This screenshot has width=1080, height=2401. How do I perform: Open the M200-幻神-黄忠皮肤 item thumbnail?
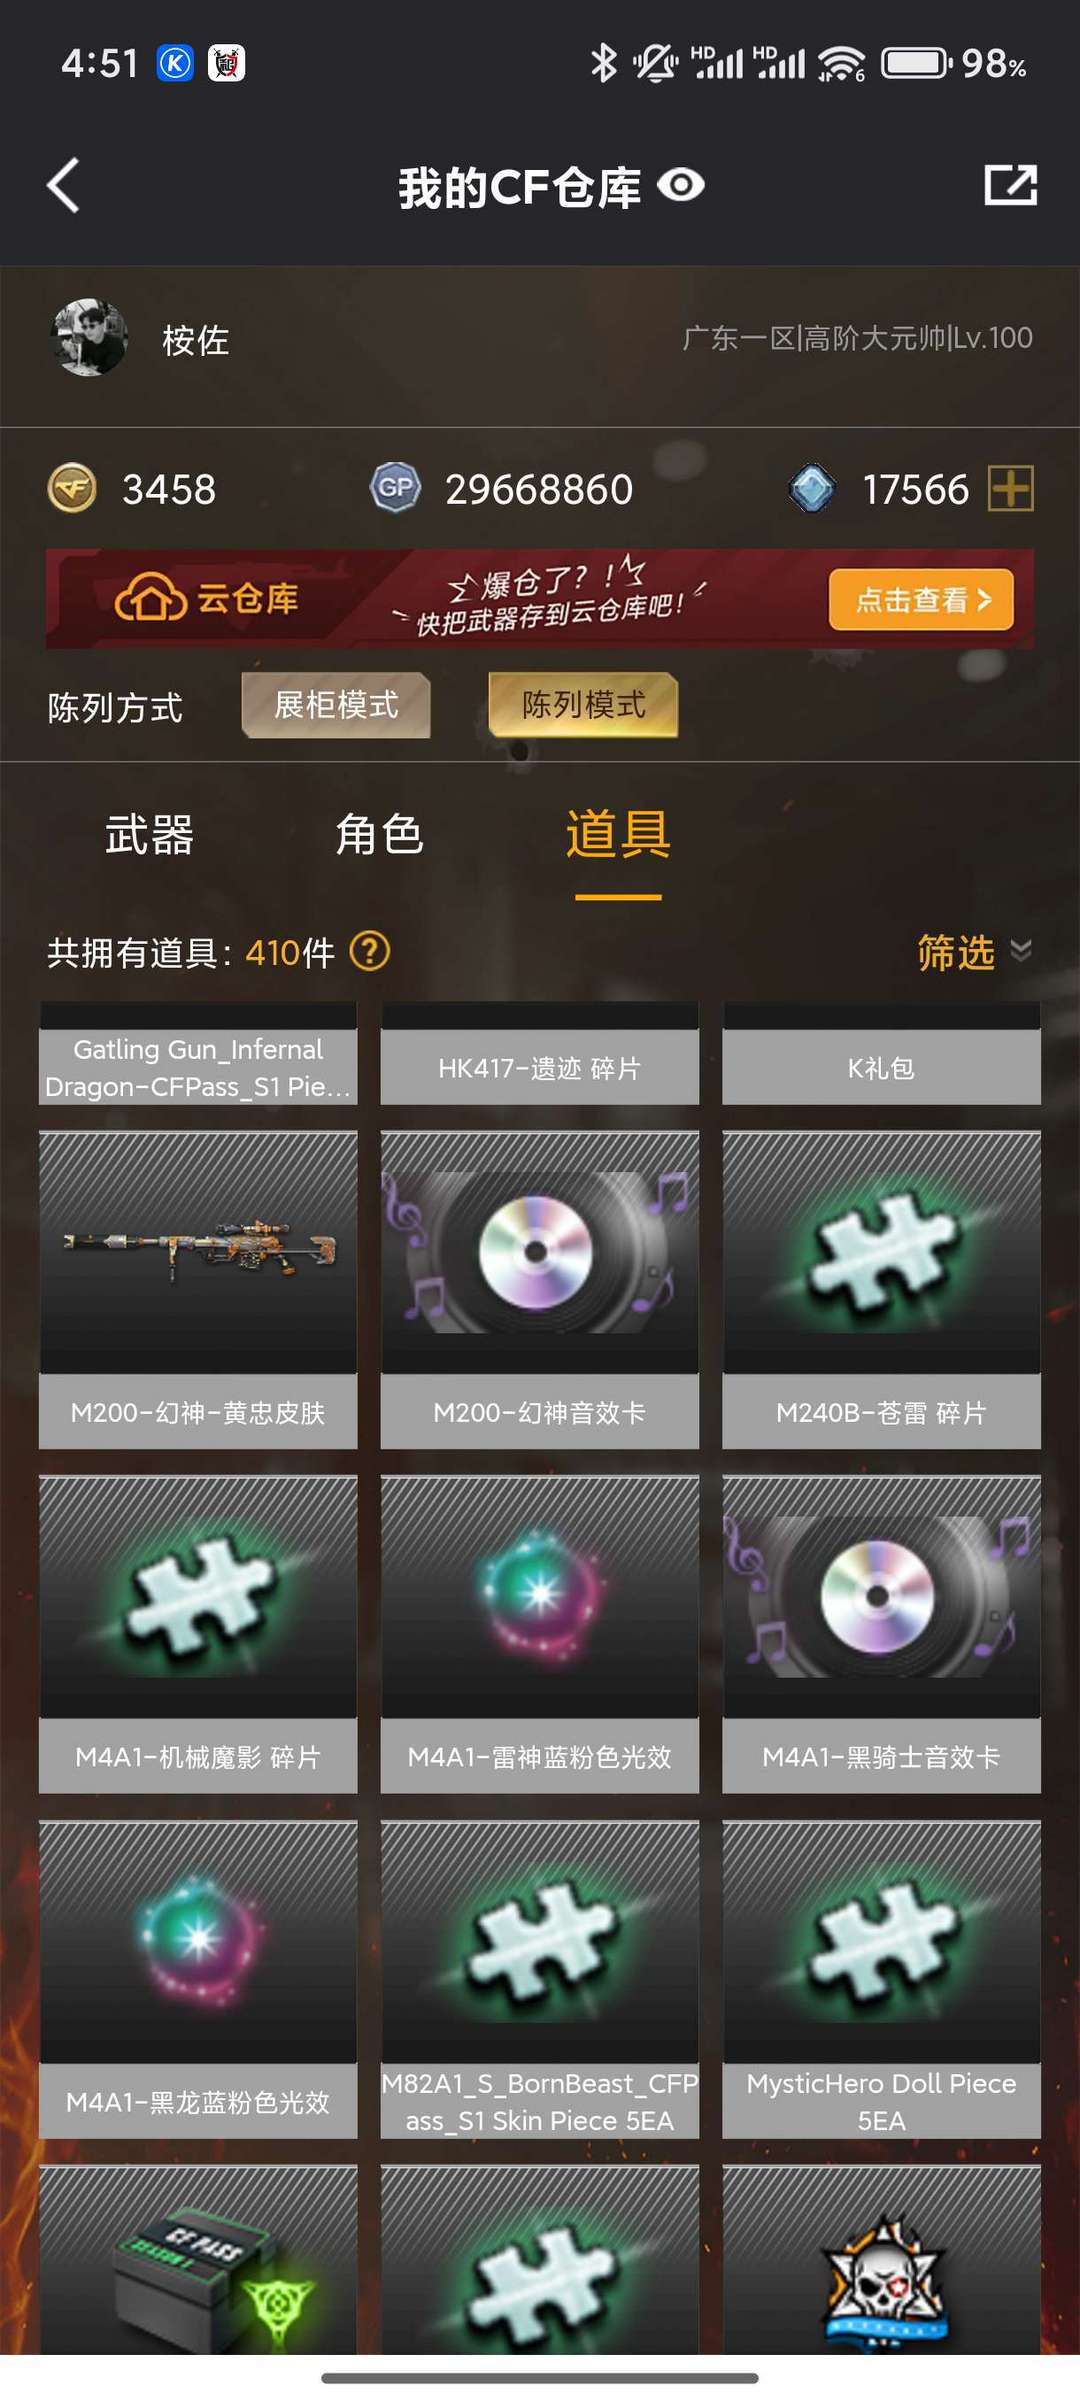[x=198, y=1253]
